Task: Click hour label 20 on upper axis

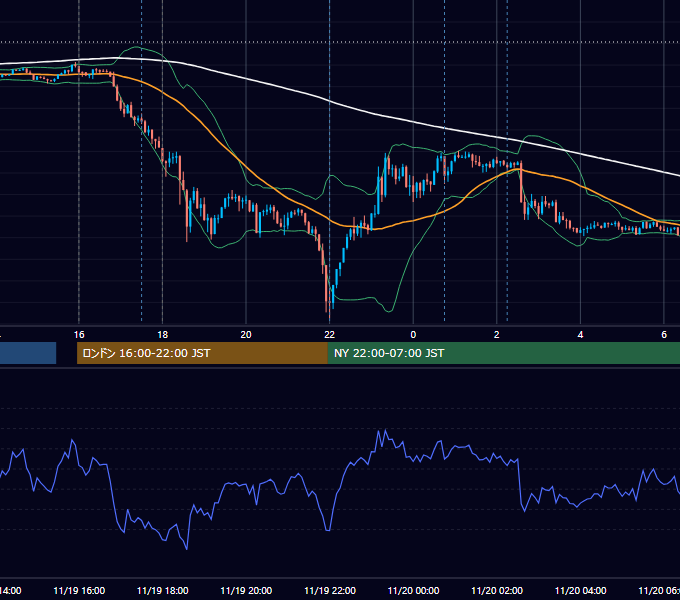Action: (x=246, y=334)
